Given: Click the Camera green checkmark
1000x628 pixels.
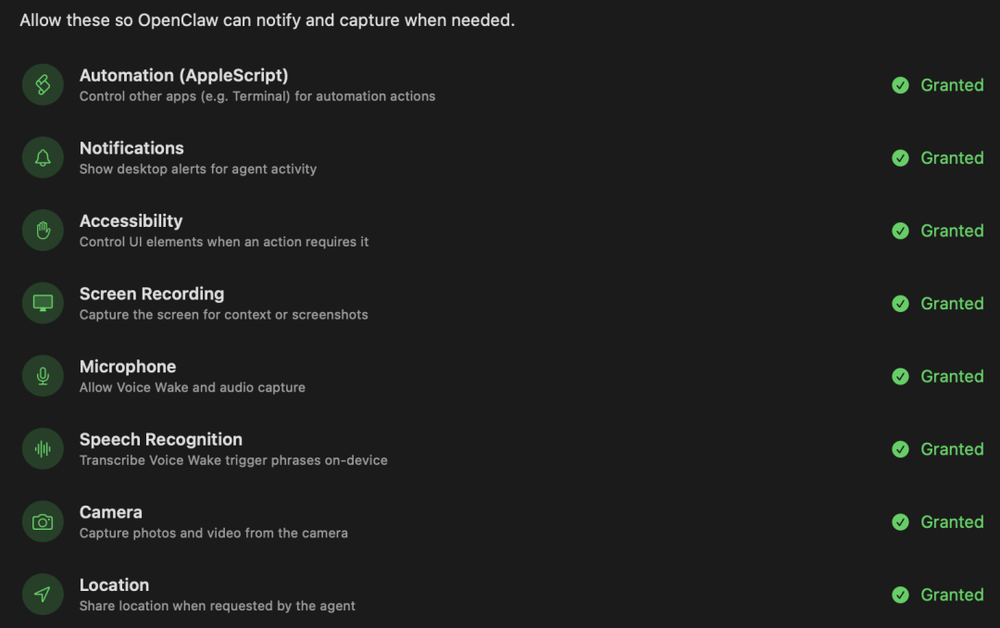Looking at the screenshot, I should [900, 522].
